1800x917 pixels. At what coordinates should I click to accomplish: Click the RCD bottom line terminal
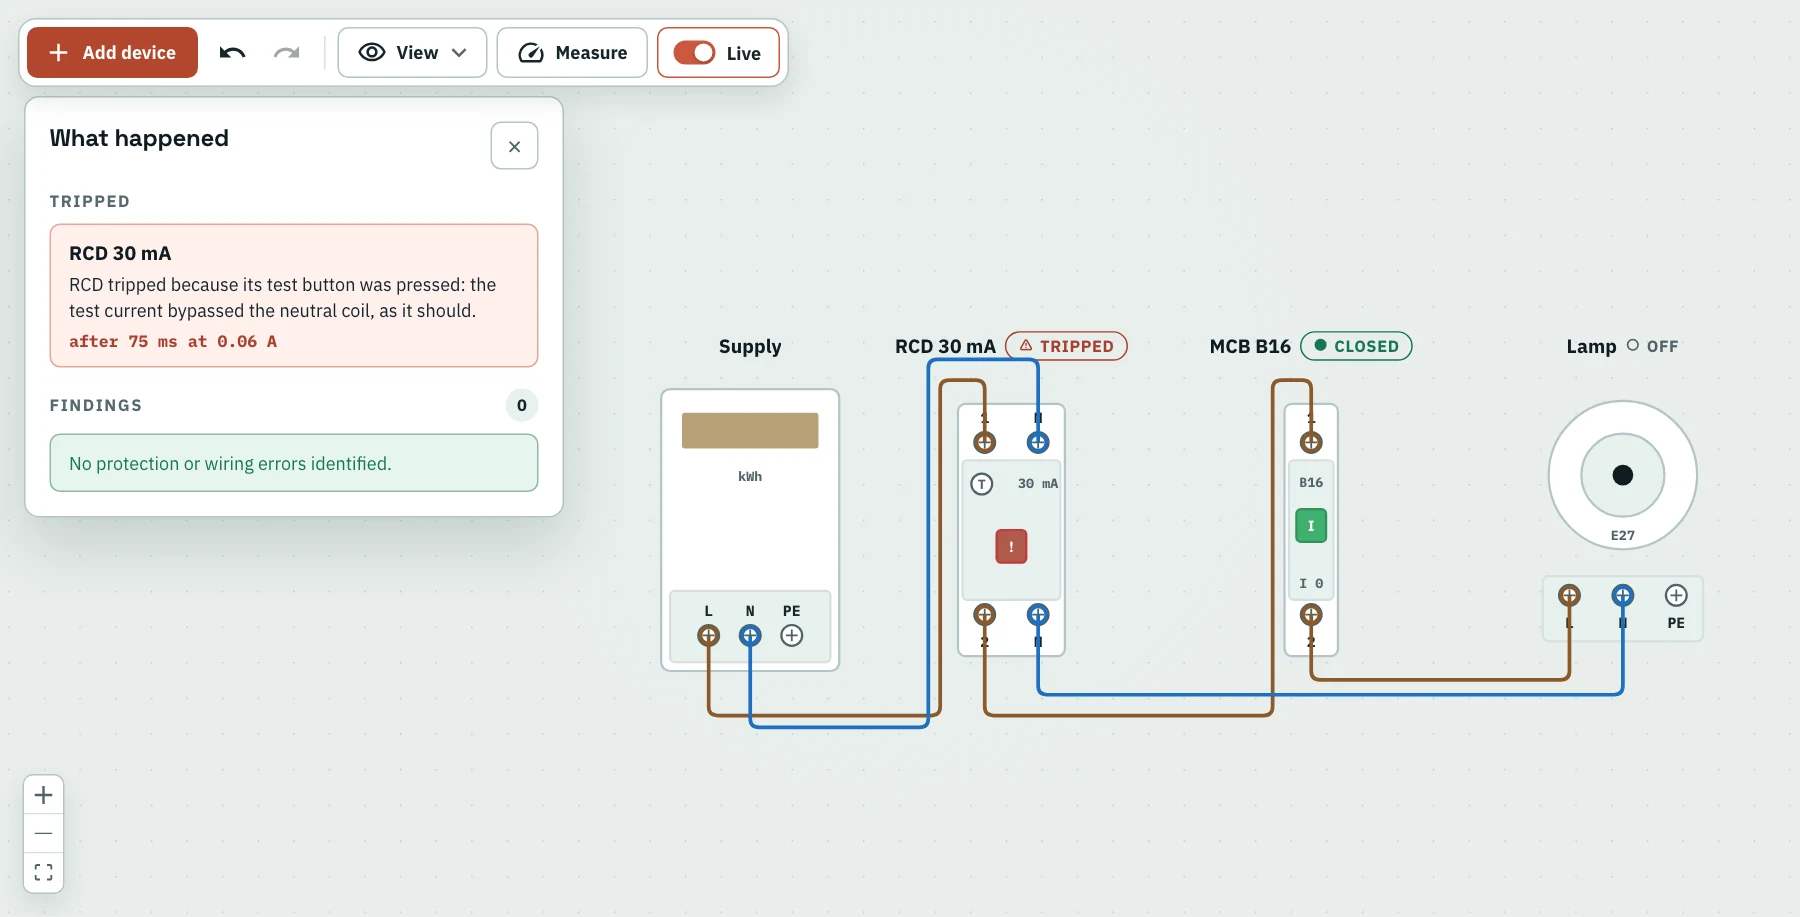coord(985,614)
